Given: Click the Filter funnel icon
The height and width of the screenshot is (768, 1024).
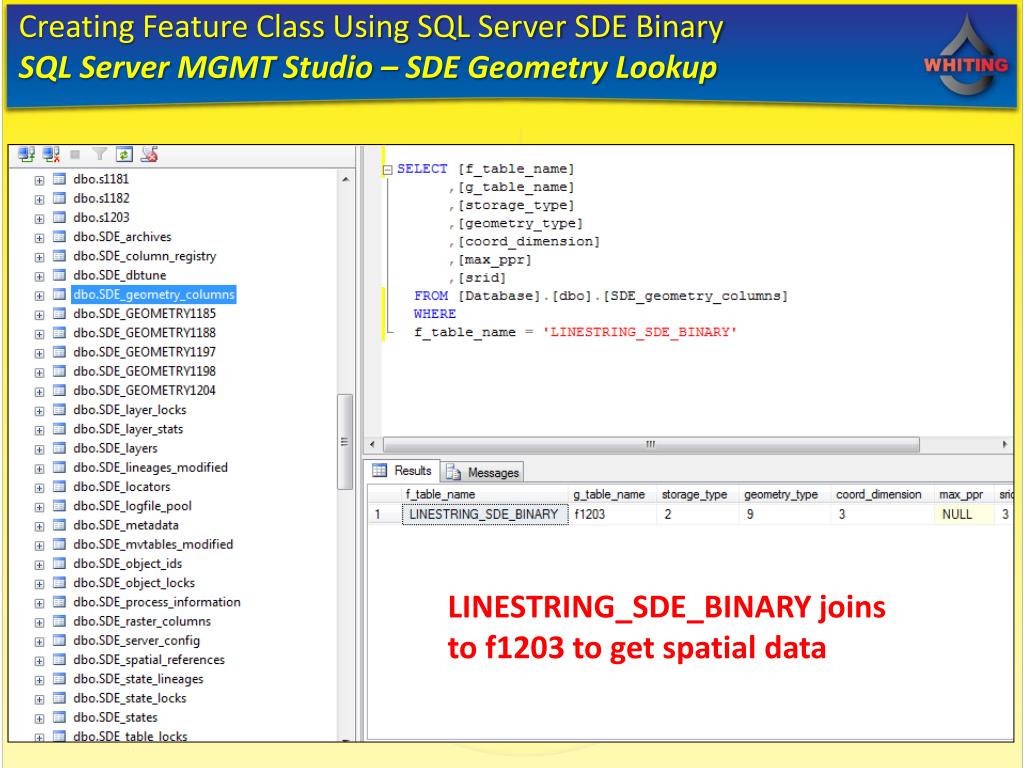Looking at the screenshot, I should pyautogui.click(x=99, y=155).
